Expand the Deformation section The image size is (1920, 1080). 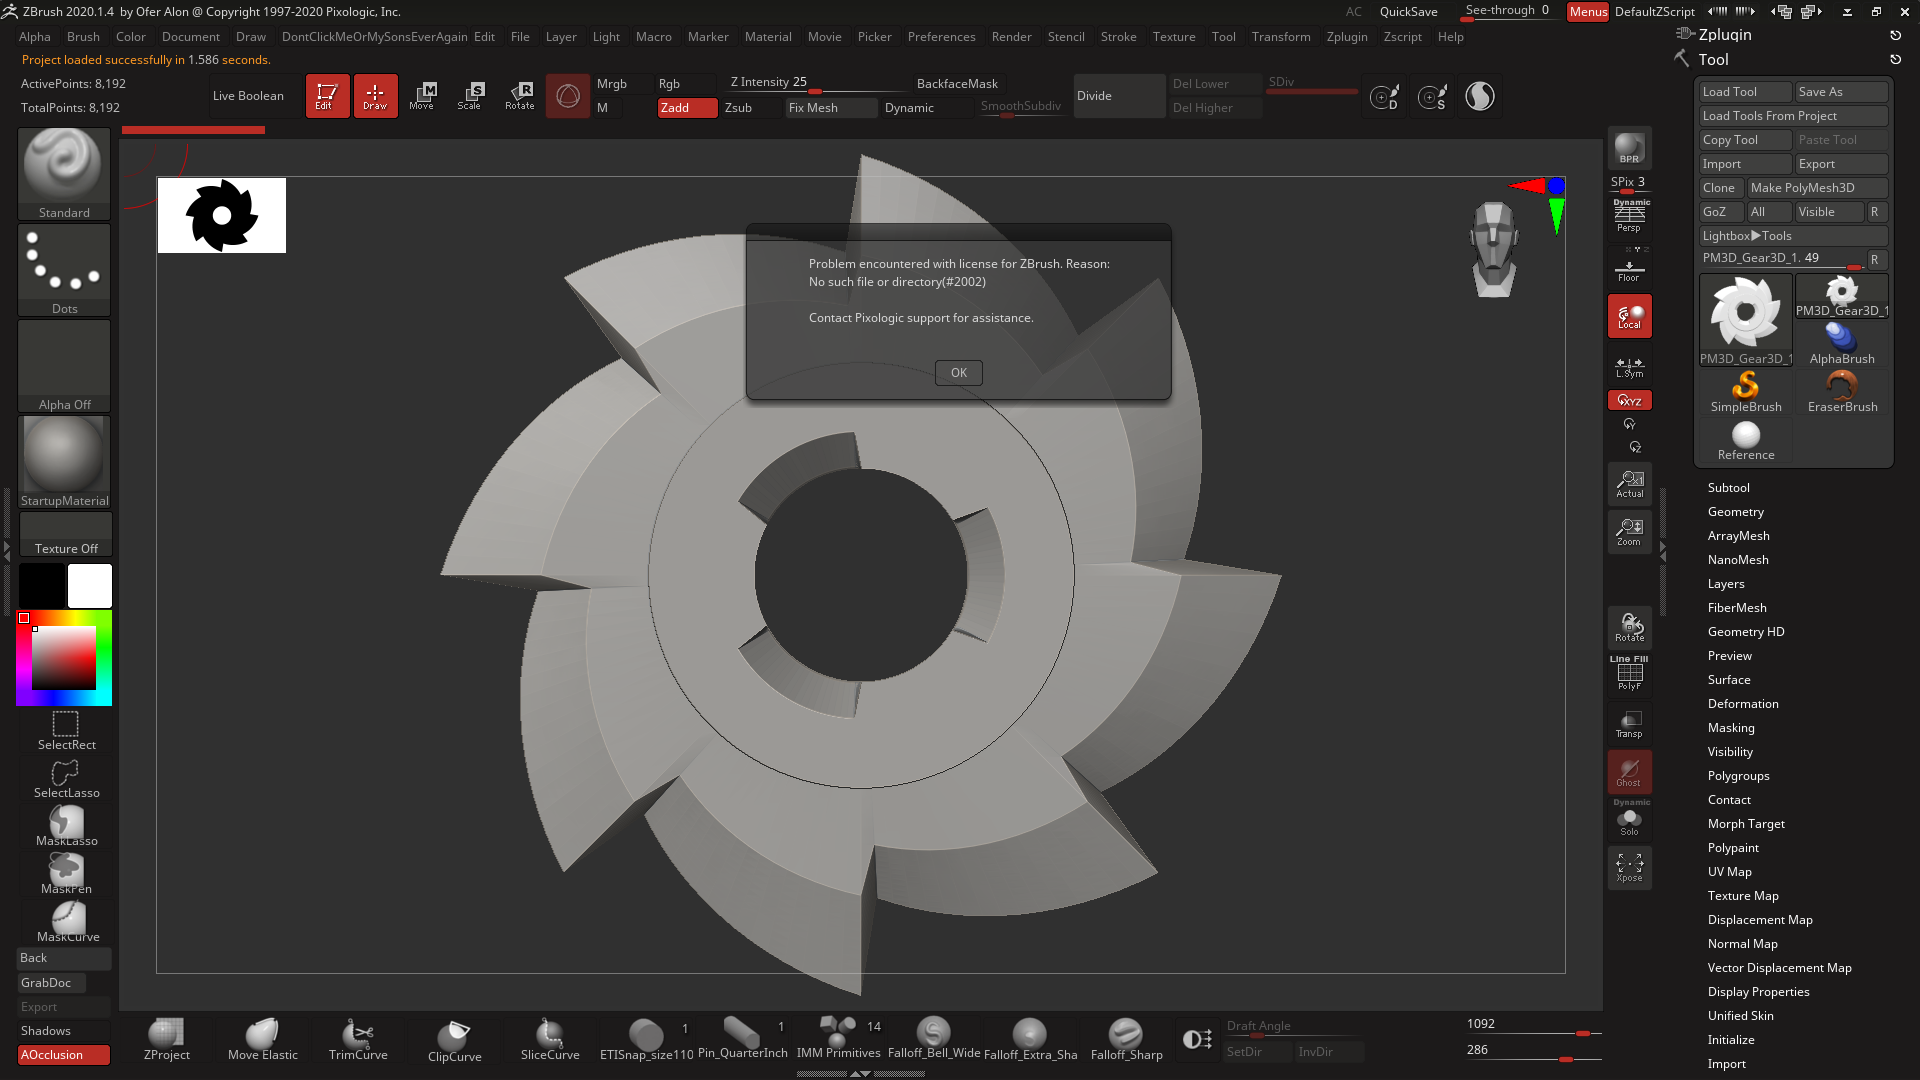click(x=1743, y=703)
